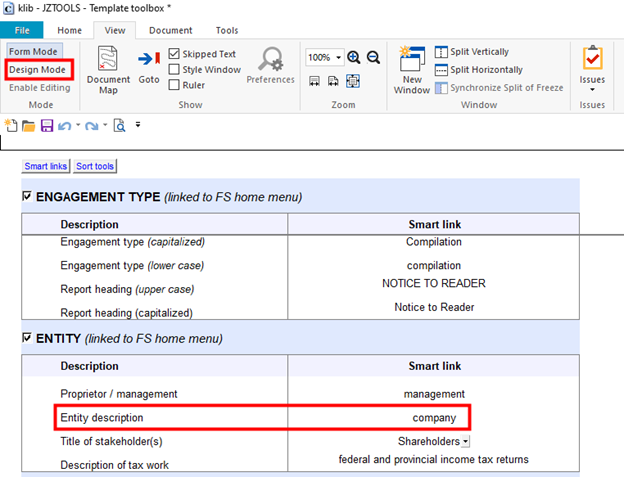The height and width of the screenshot is (477, 624).
Task: Click the zoom out magnifier icon
Action: (373, 57)
